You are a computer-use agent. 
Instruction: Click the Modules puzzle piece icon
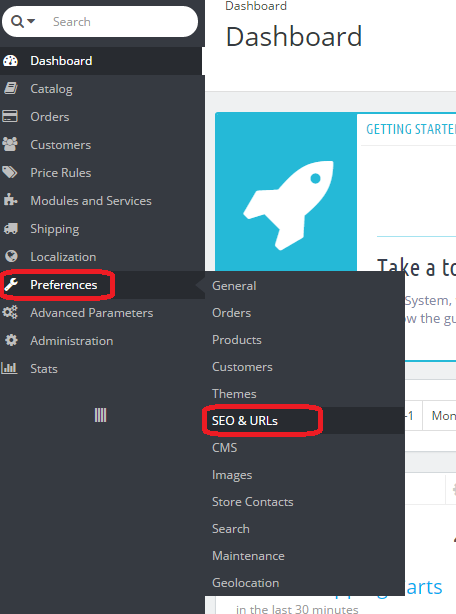pyautogui.click(x=10, y=200)
